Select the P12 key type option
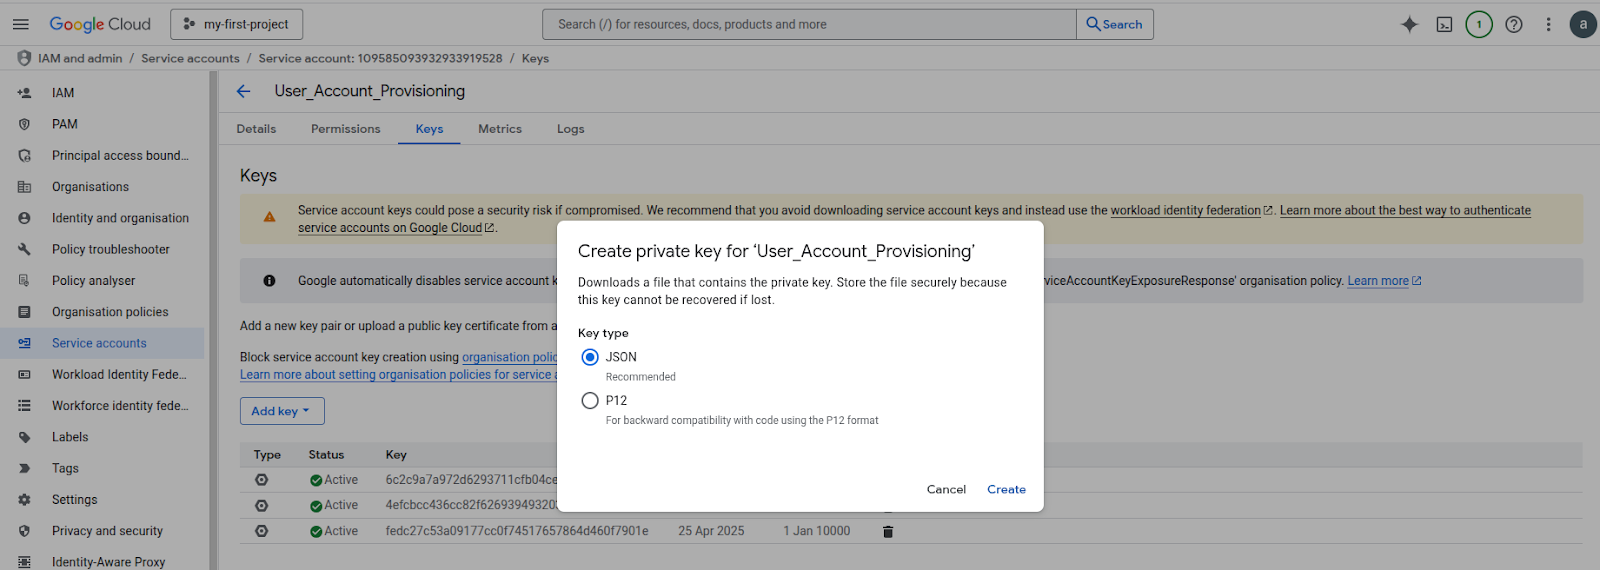This screenshot has height=570, width=1600. click(x=590, y=401)
